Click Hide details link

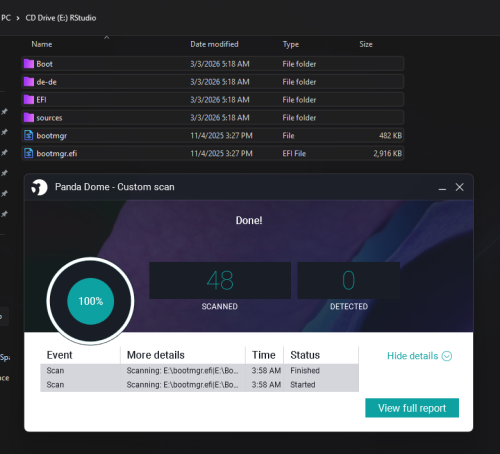click(413, 356)
